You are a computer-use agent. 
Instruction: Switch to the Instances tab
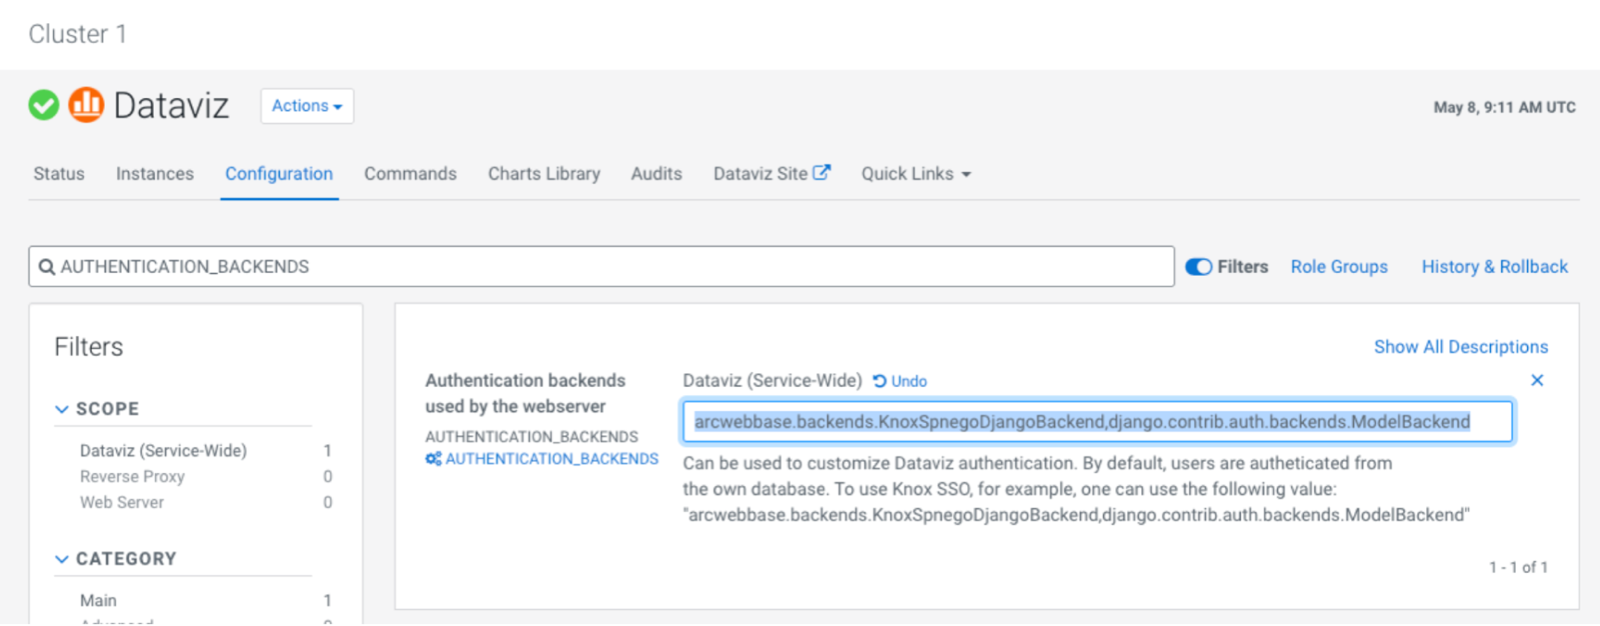pyautogui.click(x=155, y=174)
